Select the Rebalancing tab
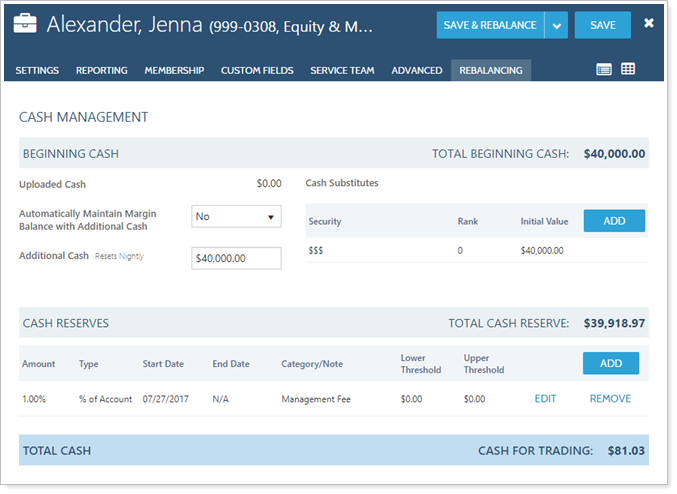Screen dimensions: 677x494 coord(491,71)
